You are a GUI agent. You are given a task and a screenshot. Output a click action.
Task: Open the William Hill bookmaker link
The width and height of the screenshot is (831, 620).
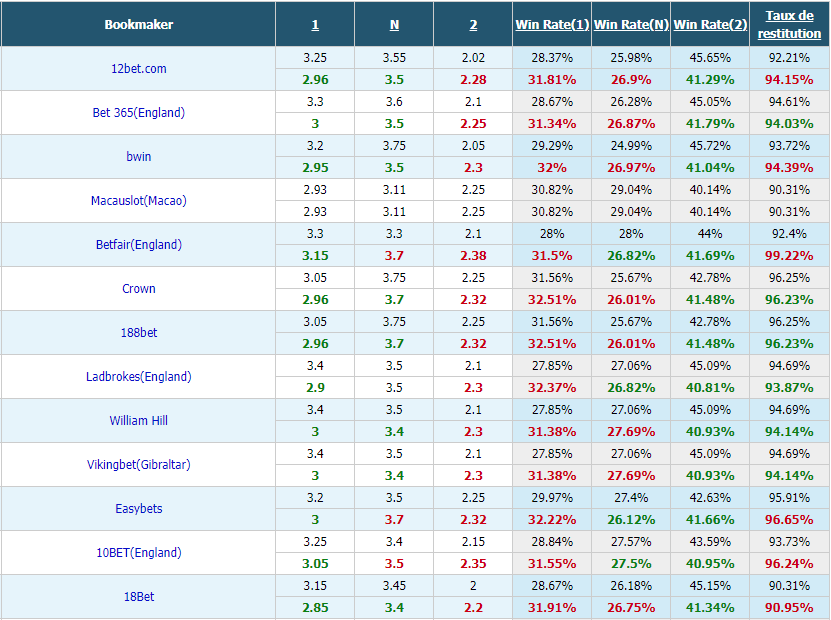138,420
